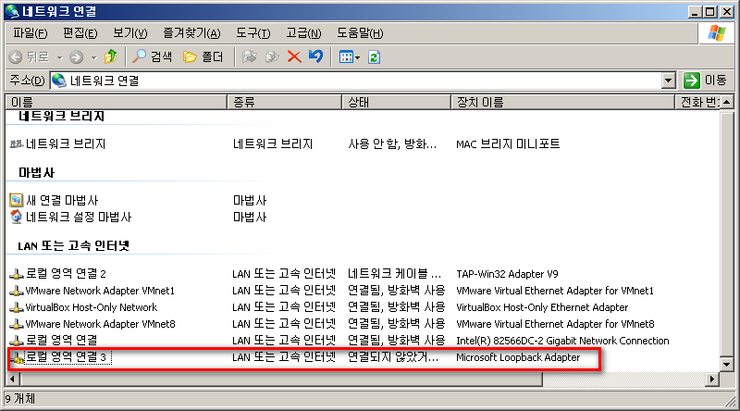Click the 검색 search button
Screen dimensions: 740x411
pos(152,57)
